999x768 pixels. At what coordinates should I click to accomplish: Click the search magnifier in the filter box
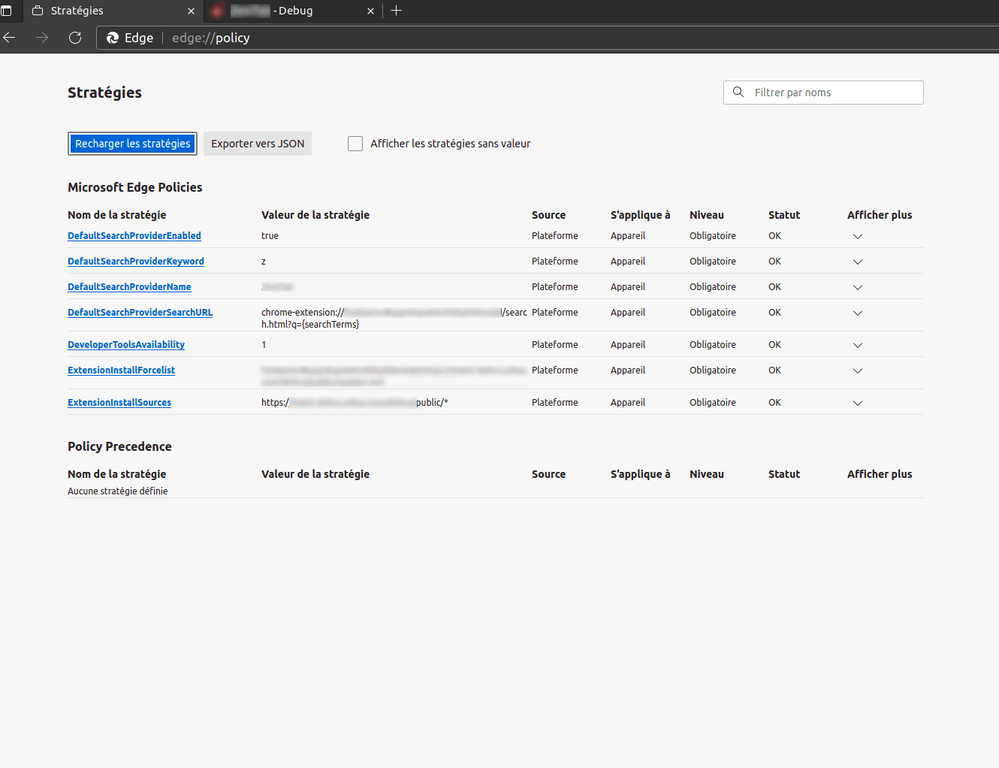click(738, 92)
